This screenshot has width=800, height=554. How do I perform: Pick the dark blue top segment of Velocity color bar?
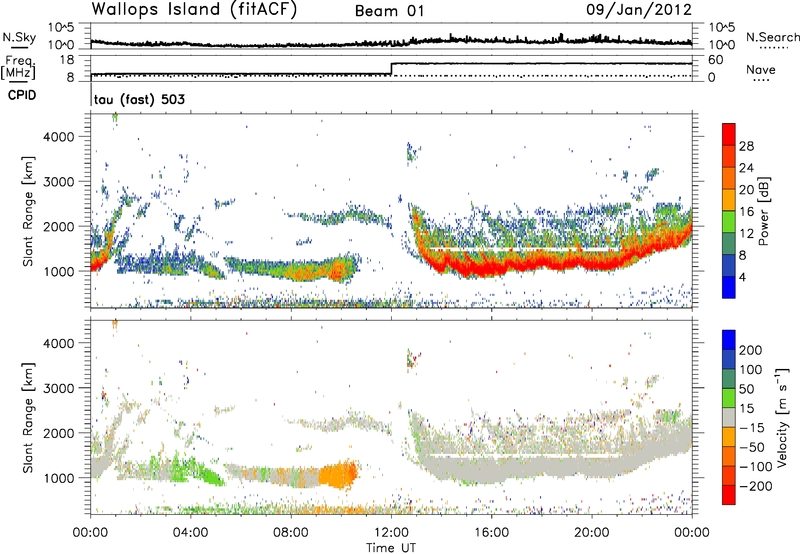[x=729, y=340]
